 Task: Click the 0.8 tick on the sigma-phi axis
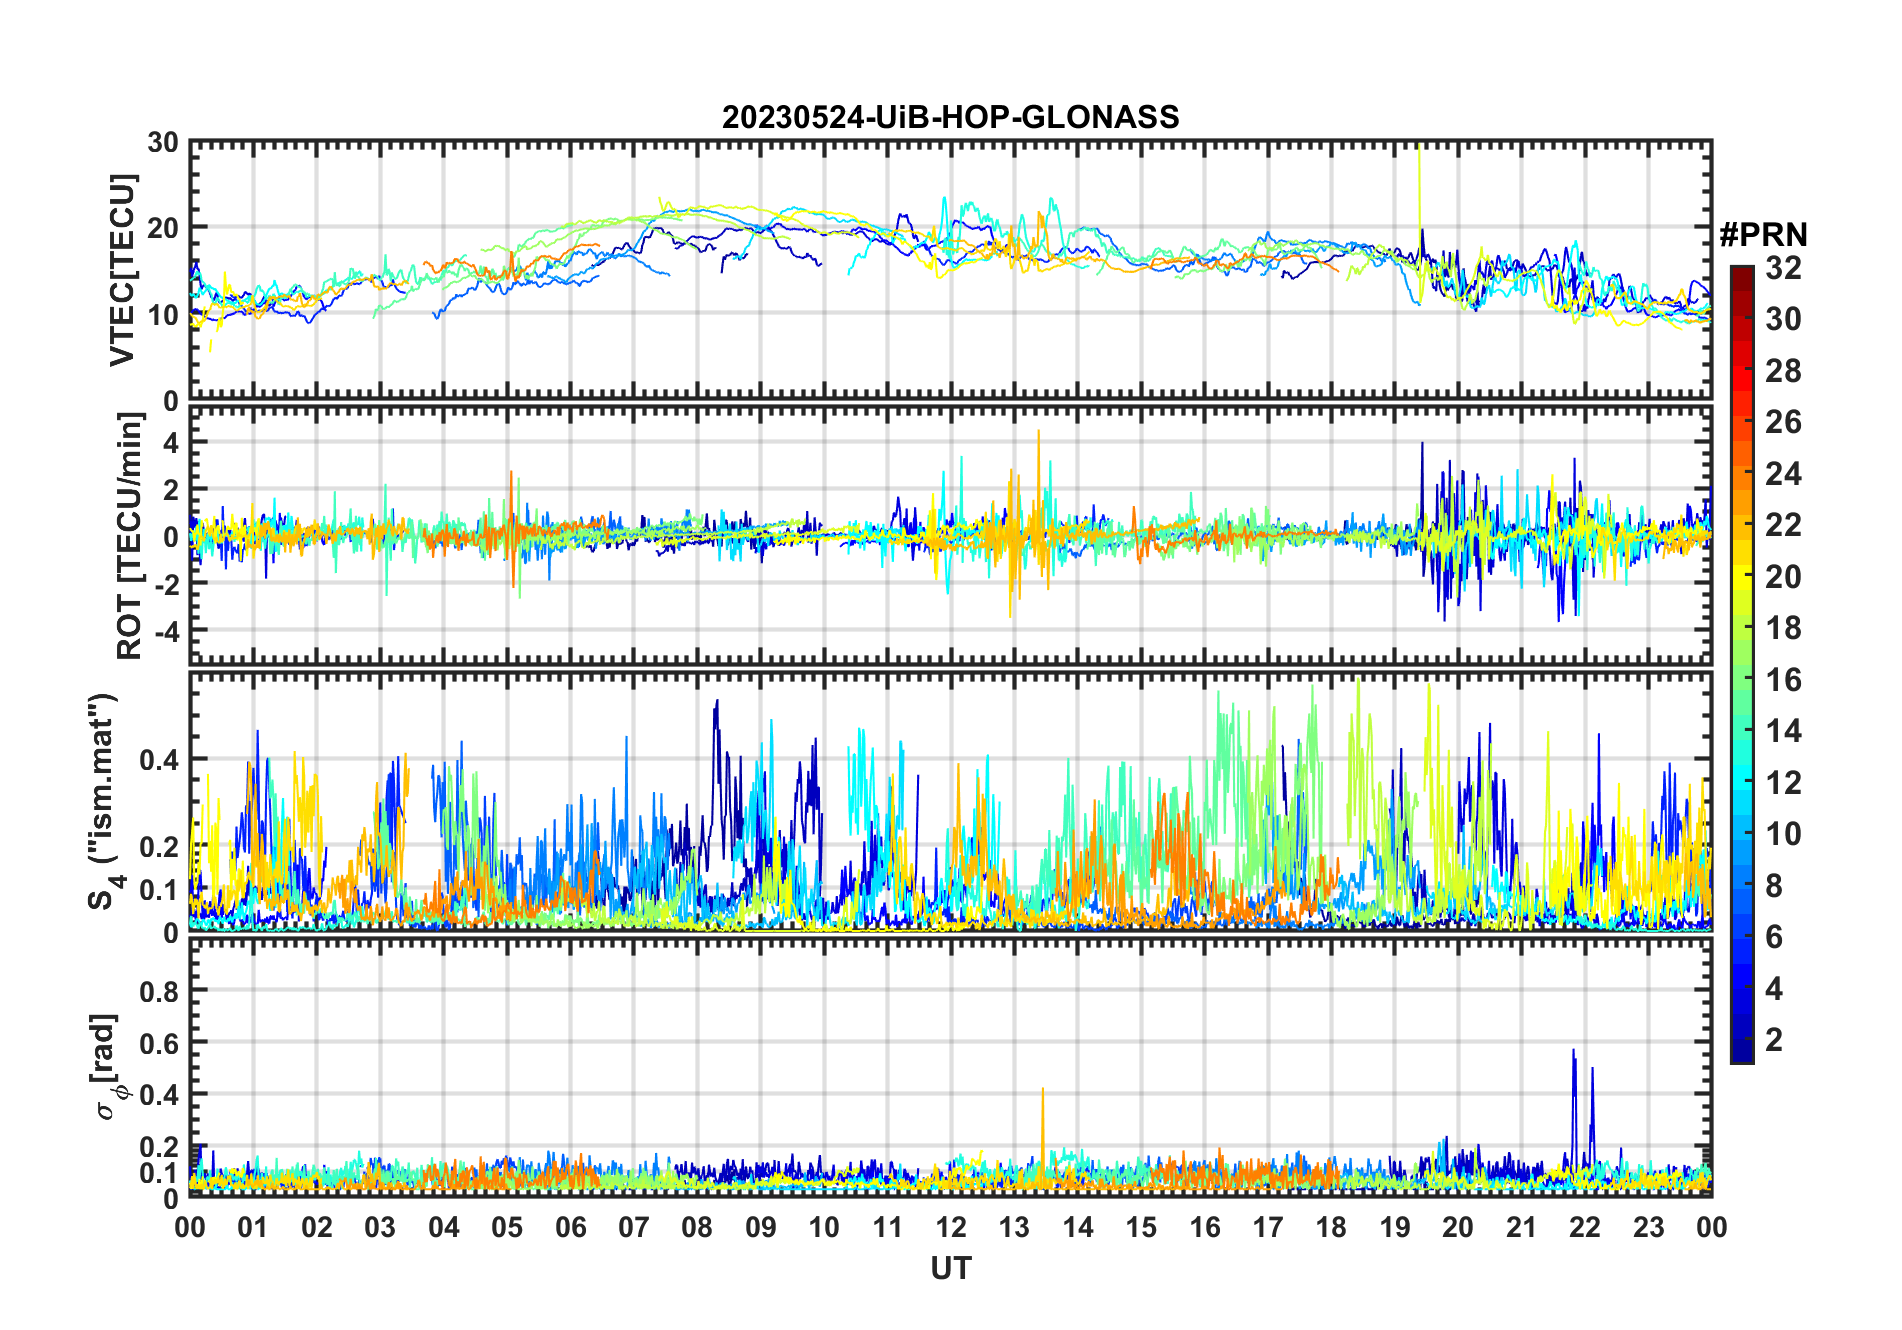[x=159, y=991]
